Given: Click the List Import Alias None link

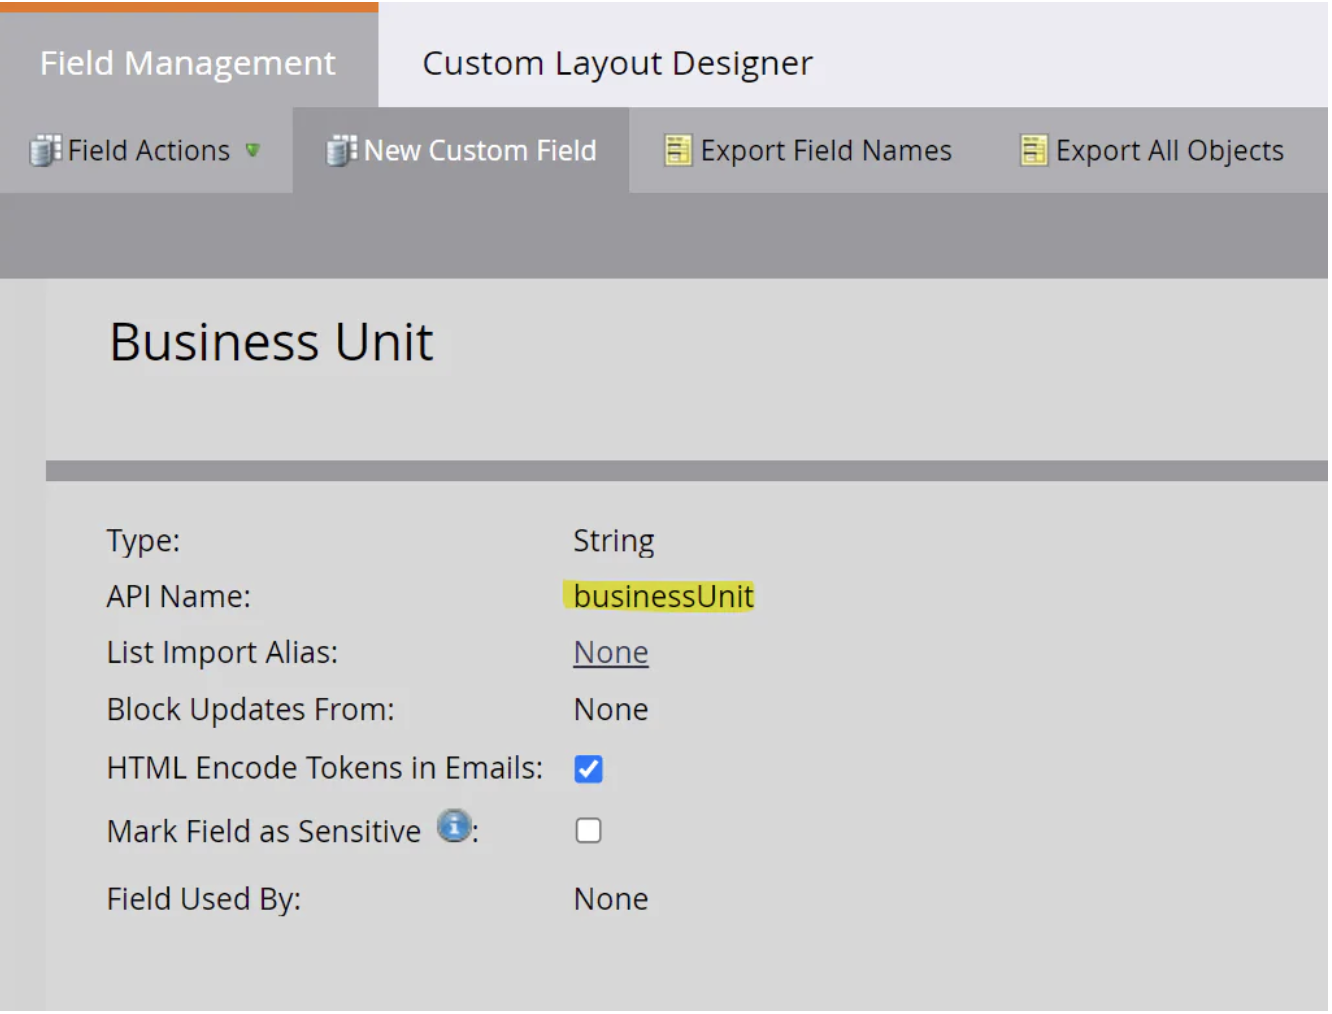Looking at the screenshot, I should 611,653.
